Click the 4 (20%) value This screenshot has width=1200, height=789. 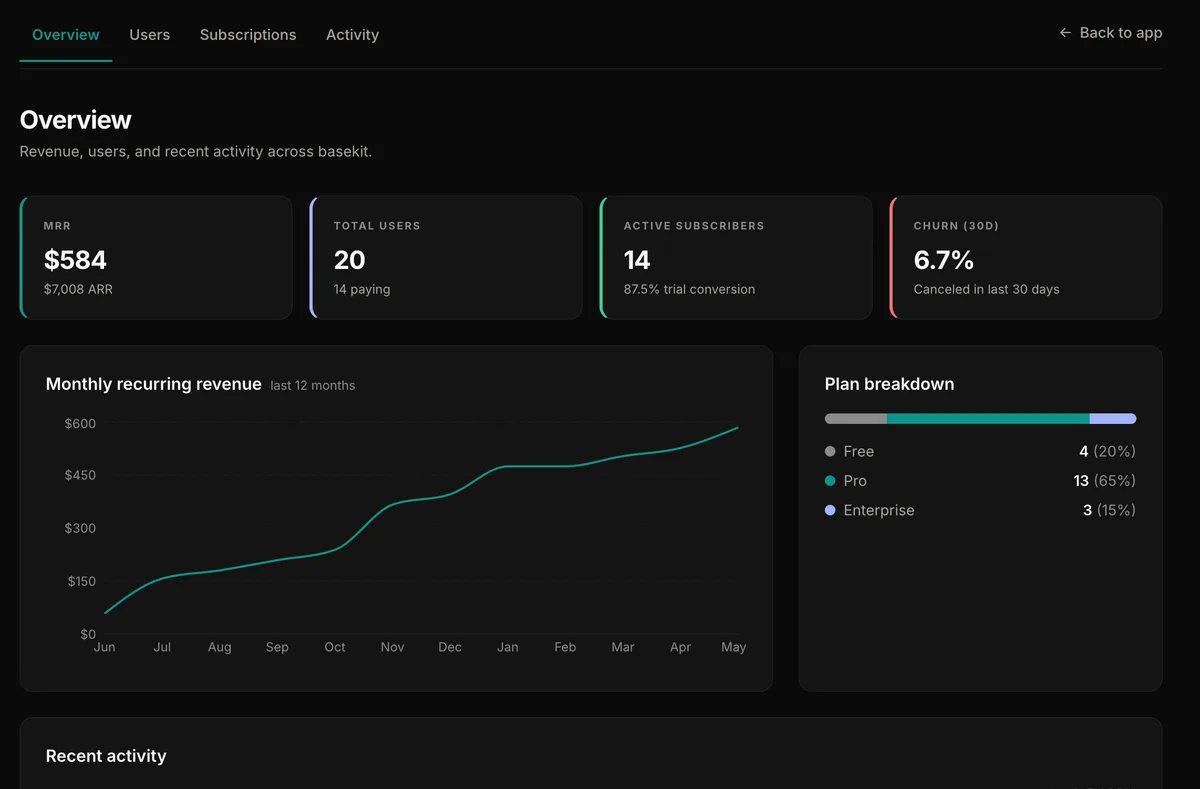[x=1108, y=452]
